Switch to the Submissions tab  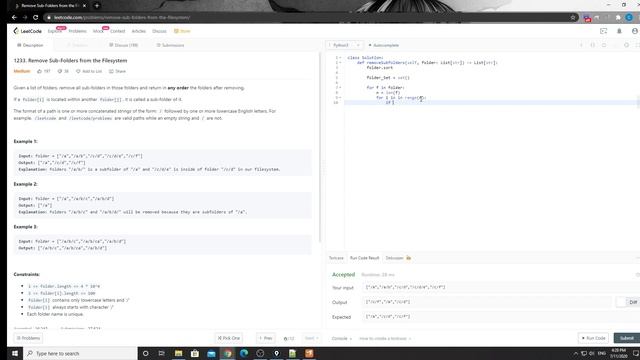[170, 45]
